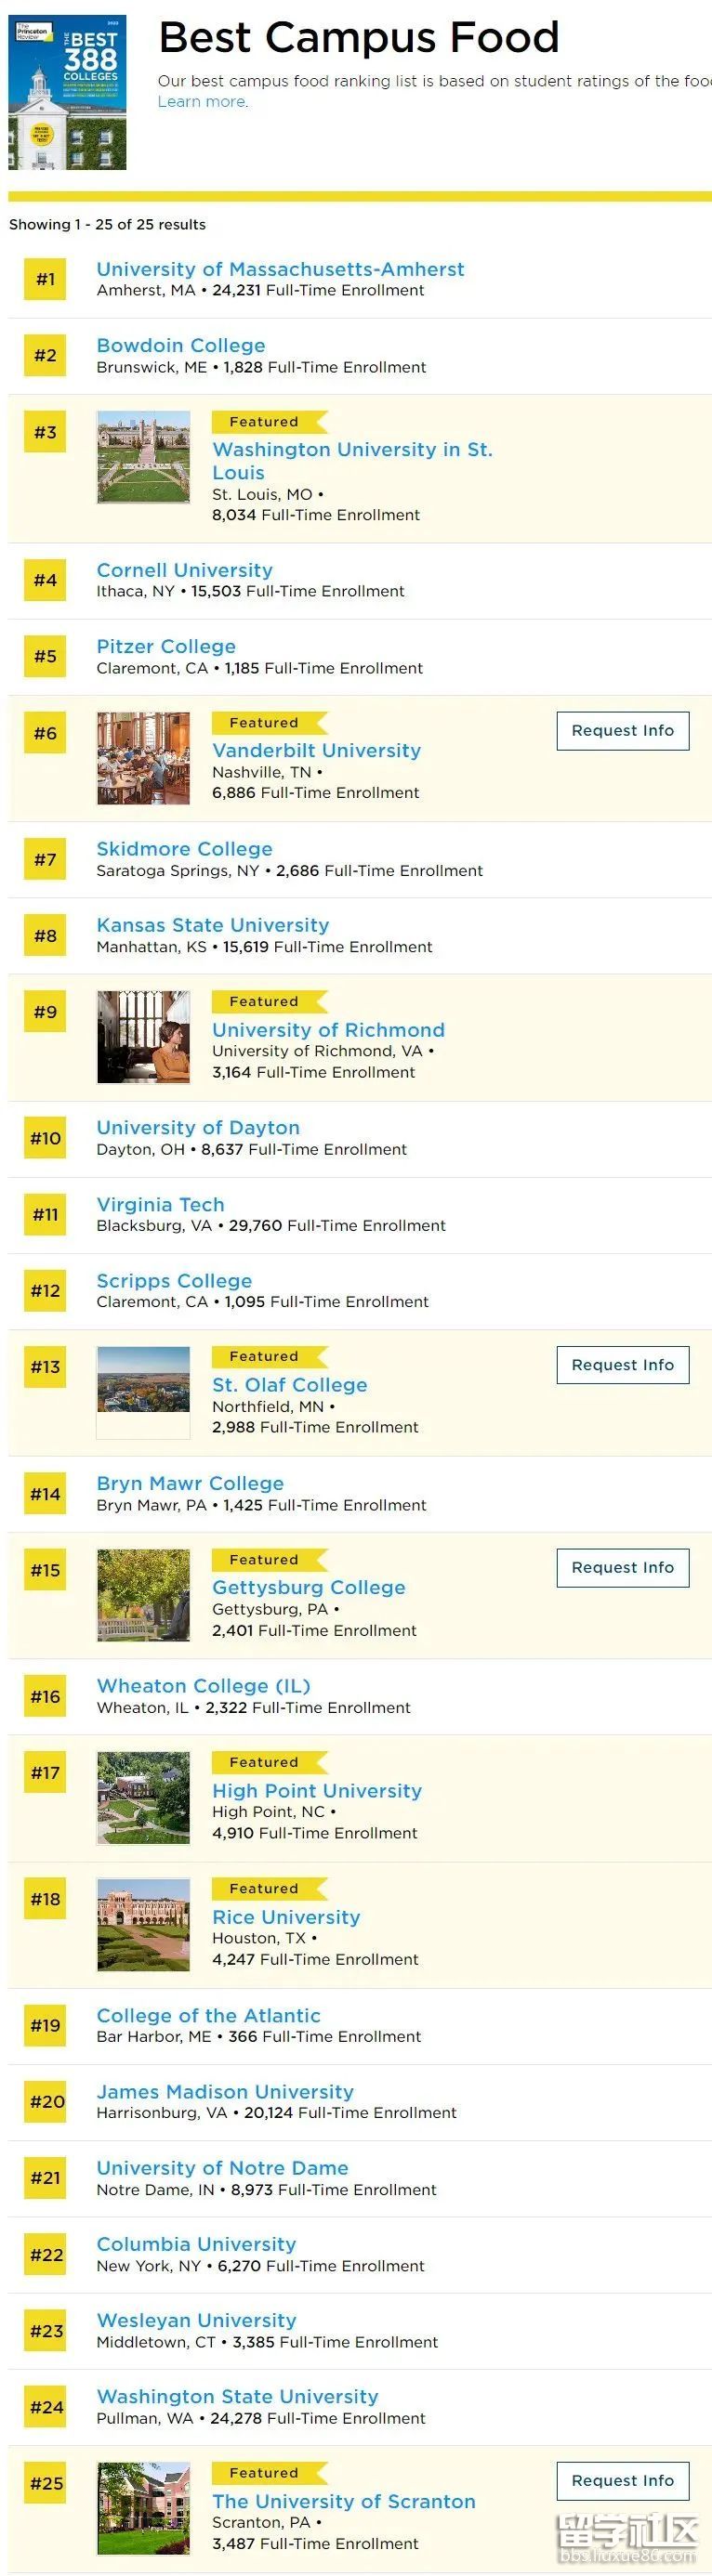Open High Point University title link

coord(317,1790)
